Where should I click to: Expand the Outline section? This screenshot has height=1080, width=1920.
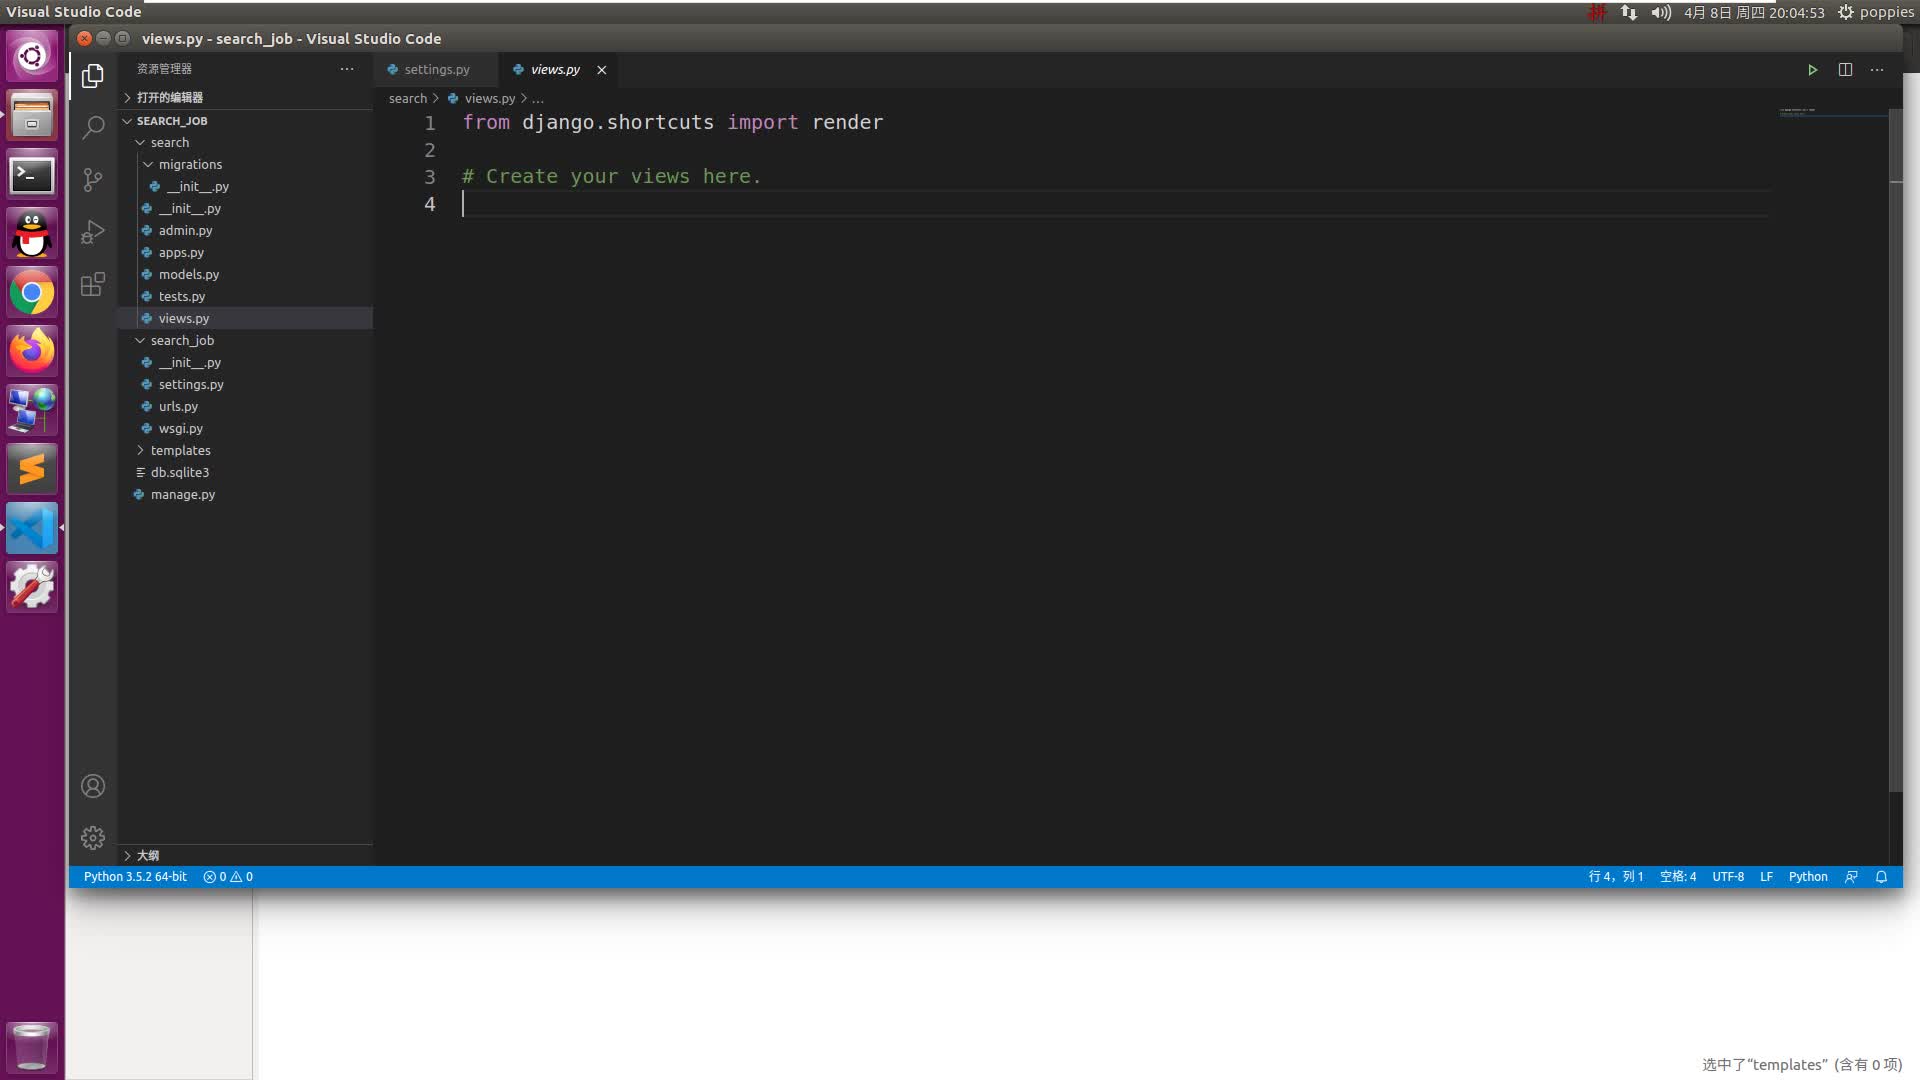[x=245, y=856]
